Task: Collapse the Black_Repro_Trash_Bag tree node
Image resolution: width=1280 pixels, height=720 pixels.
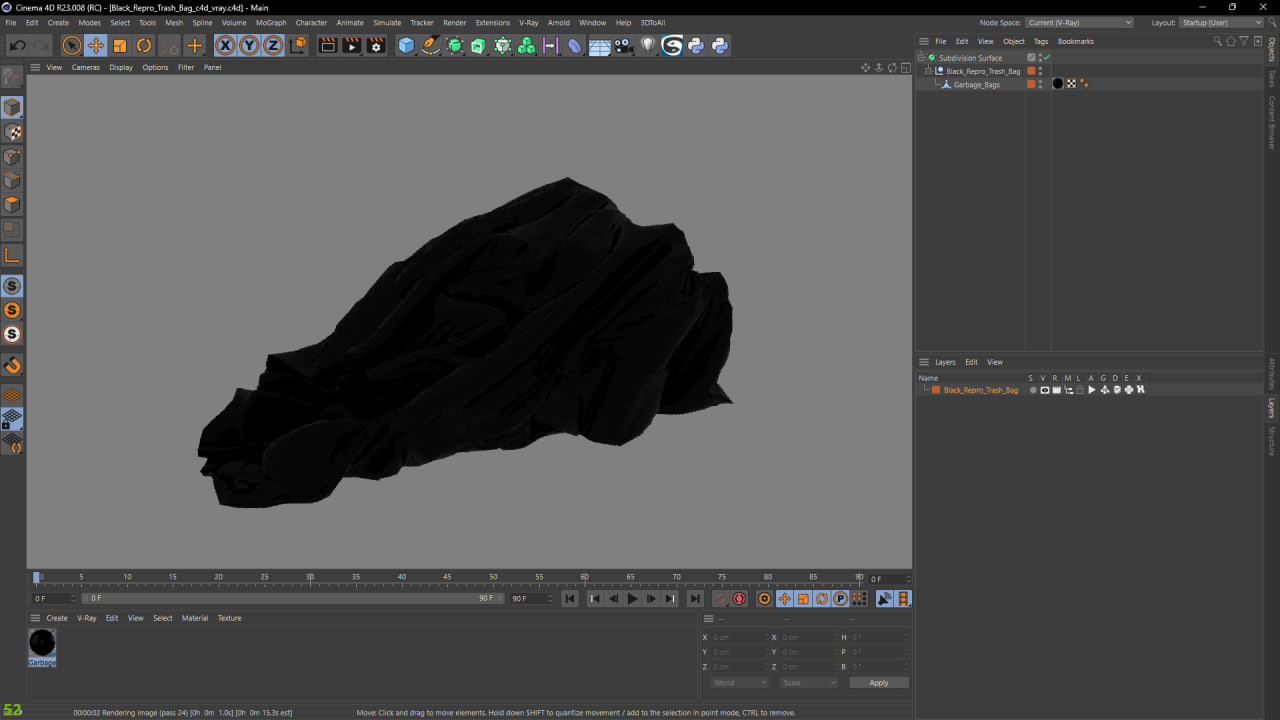Action: [928, 71]
